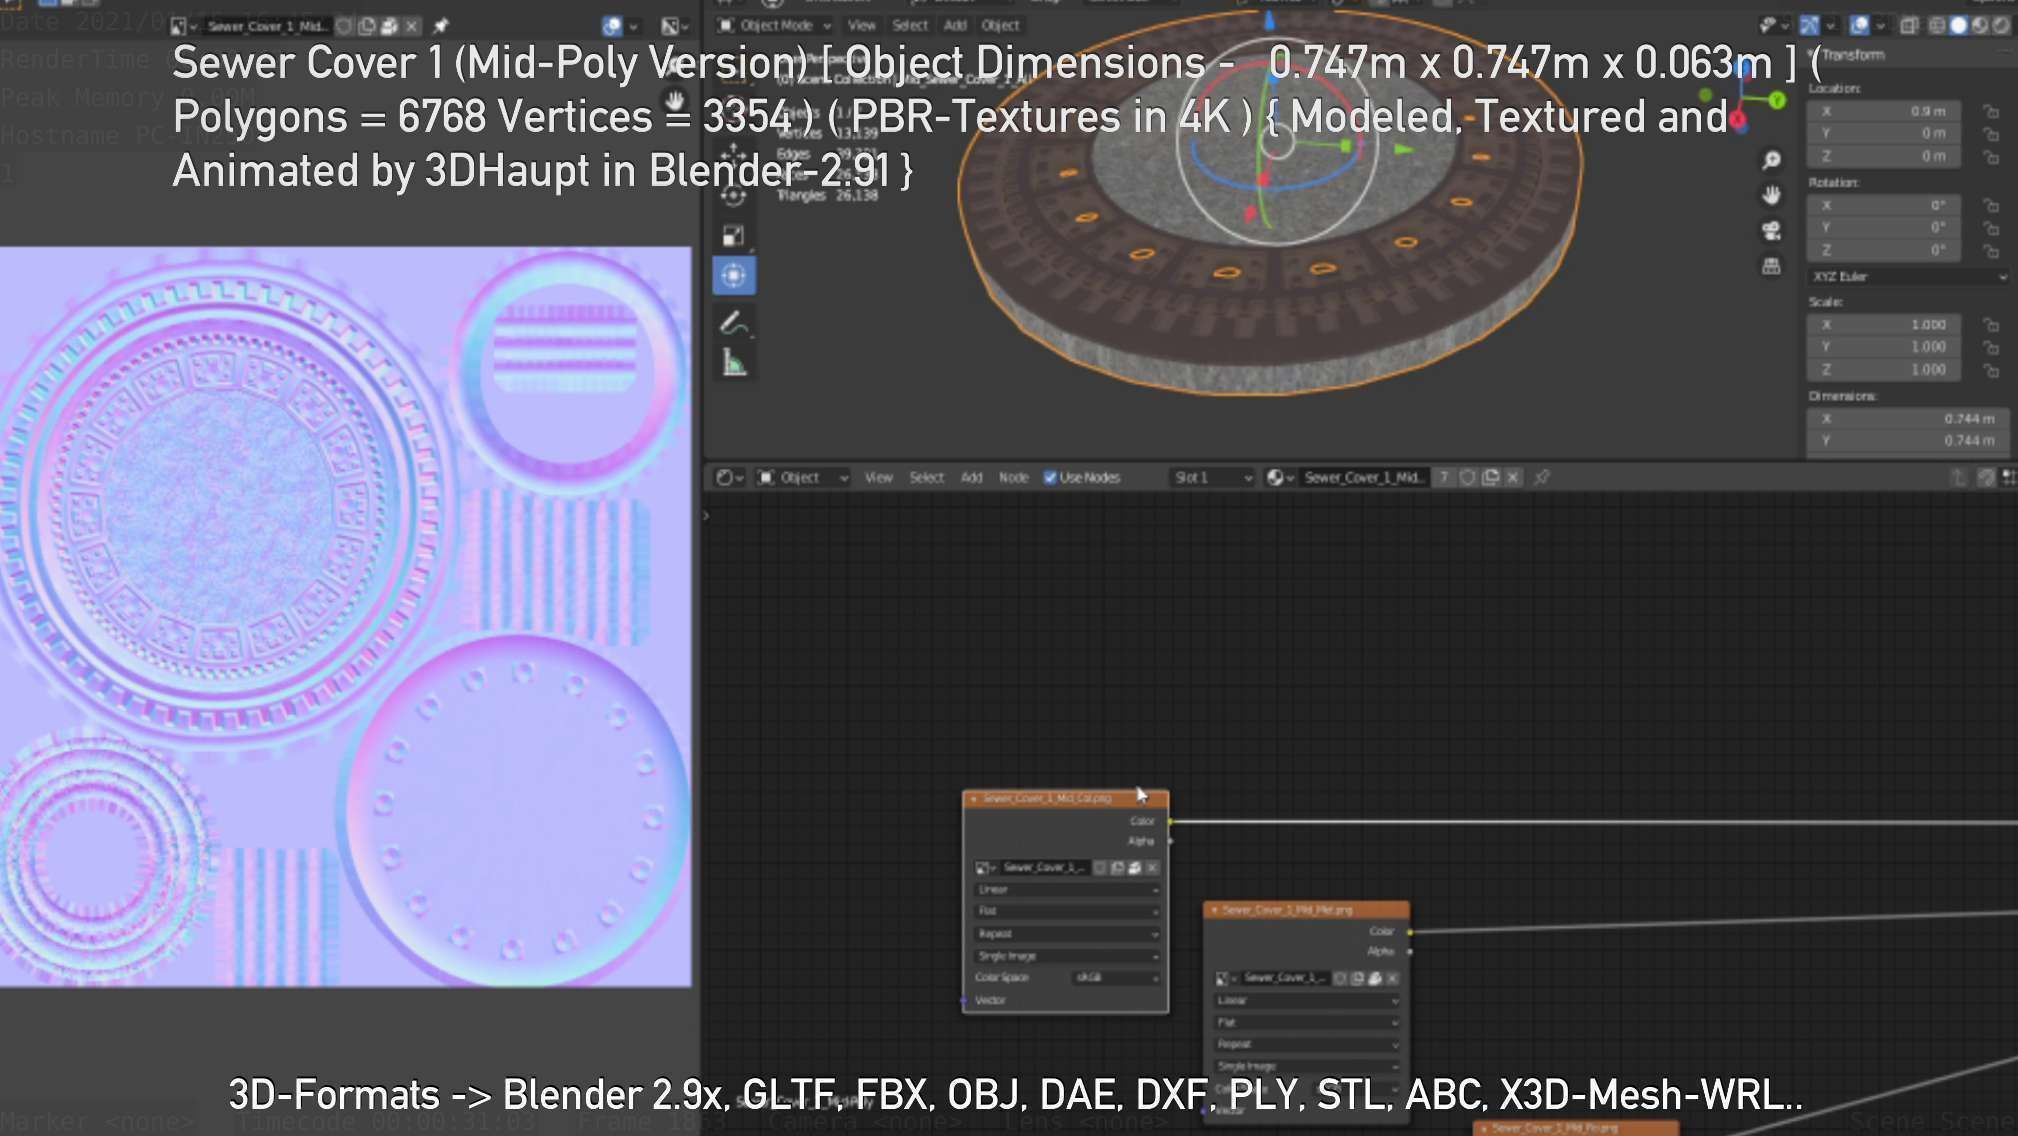The height and width of the screenshot is (1136, 2018).
Task: Open the View menu in node editor
Action: click(878, 478)
